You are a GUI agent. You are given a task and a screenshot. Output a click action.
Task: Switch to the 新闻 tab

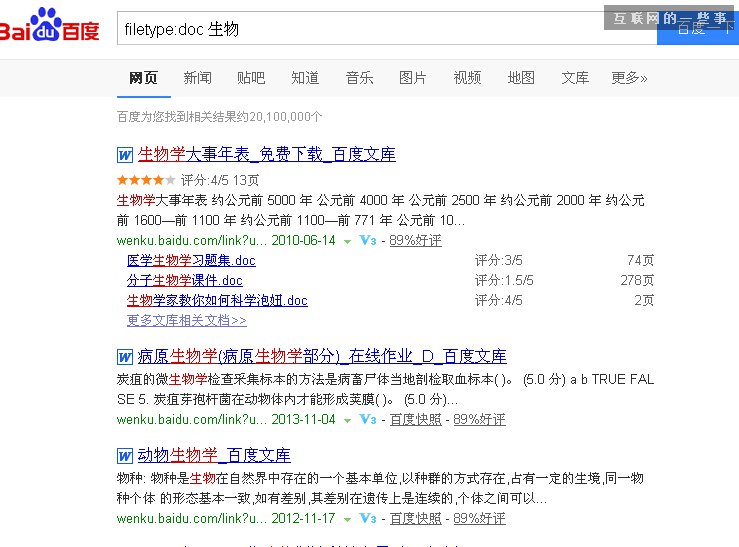[x=197, y=78]
